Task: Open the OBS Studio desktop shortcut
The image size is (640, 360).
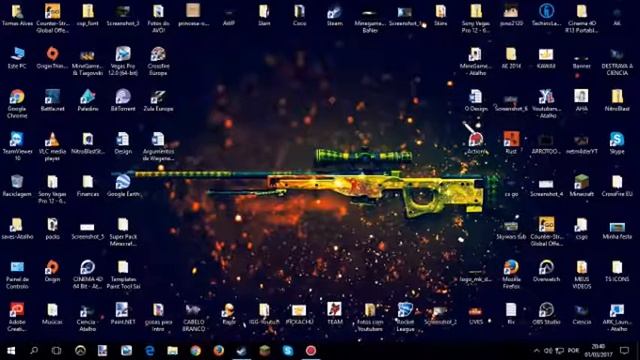Action: tap(546, 313)
